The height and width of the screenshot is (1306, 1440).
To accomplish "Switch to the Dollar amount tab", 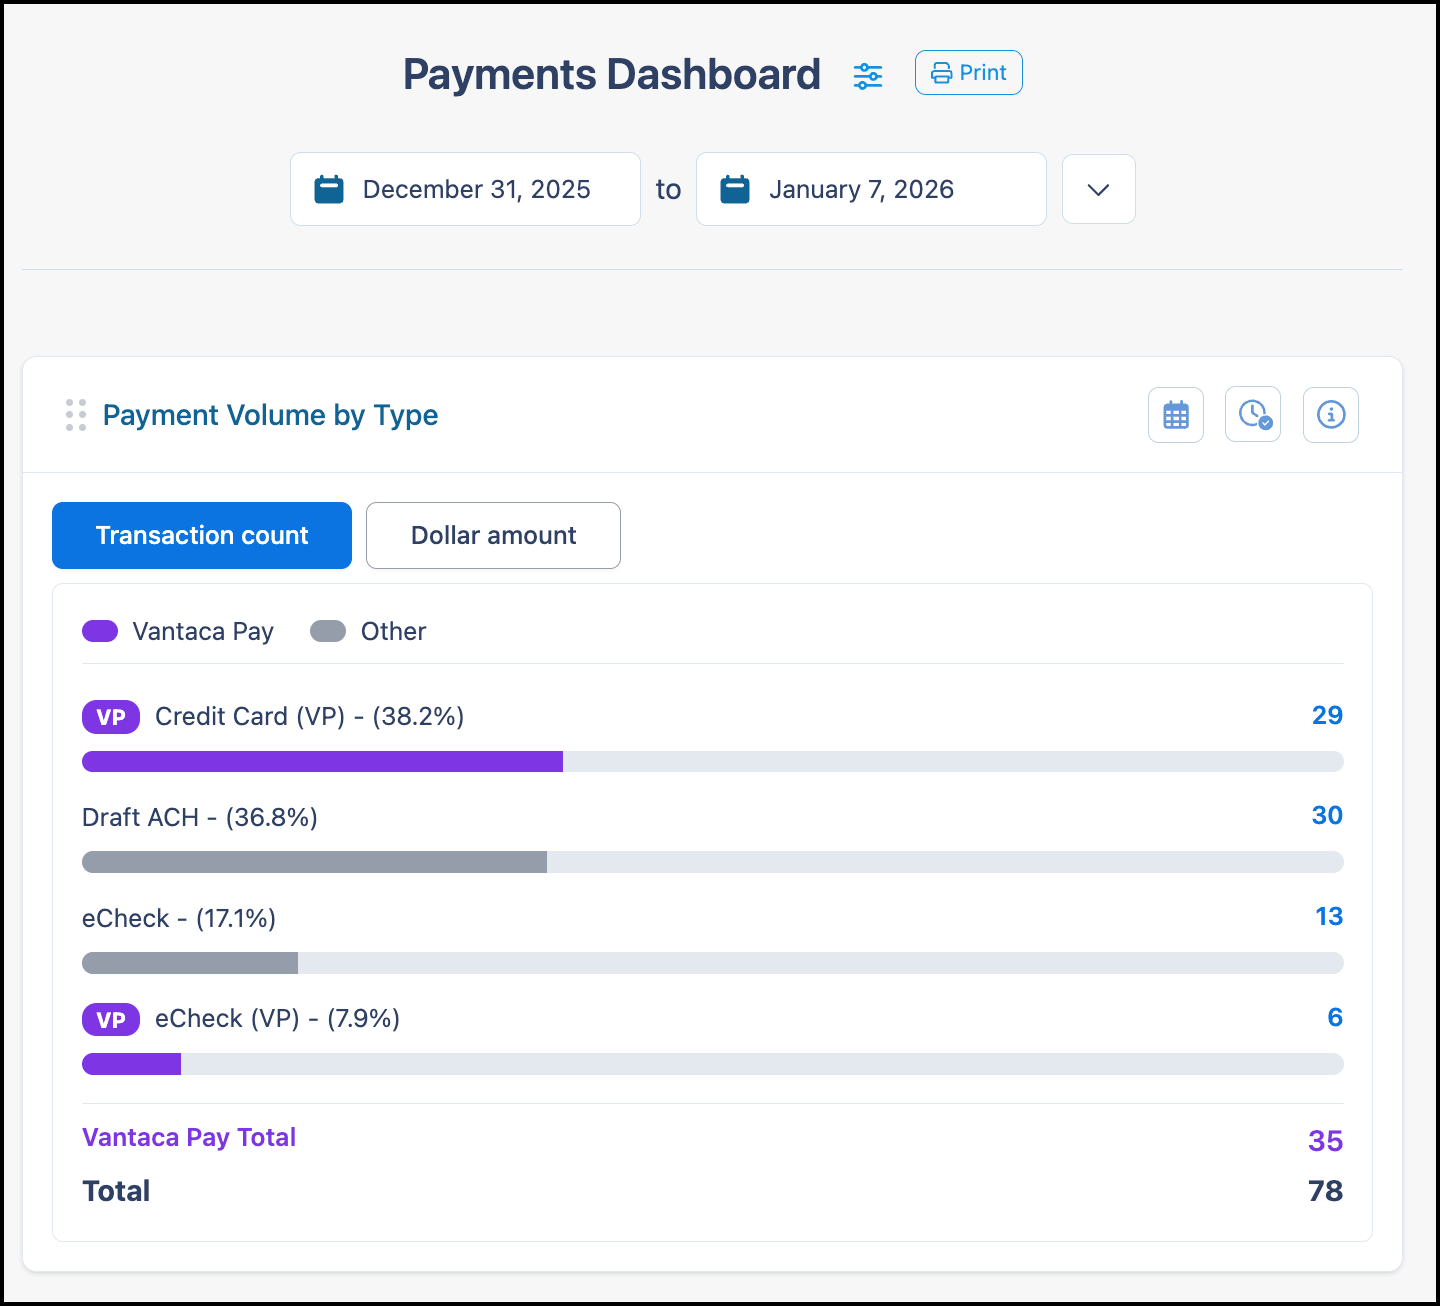I will (493, 535).
